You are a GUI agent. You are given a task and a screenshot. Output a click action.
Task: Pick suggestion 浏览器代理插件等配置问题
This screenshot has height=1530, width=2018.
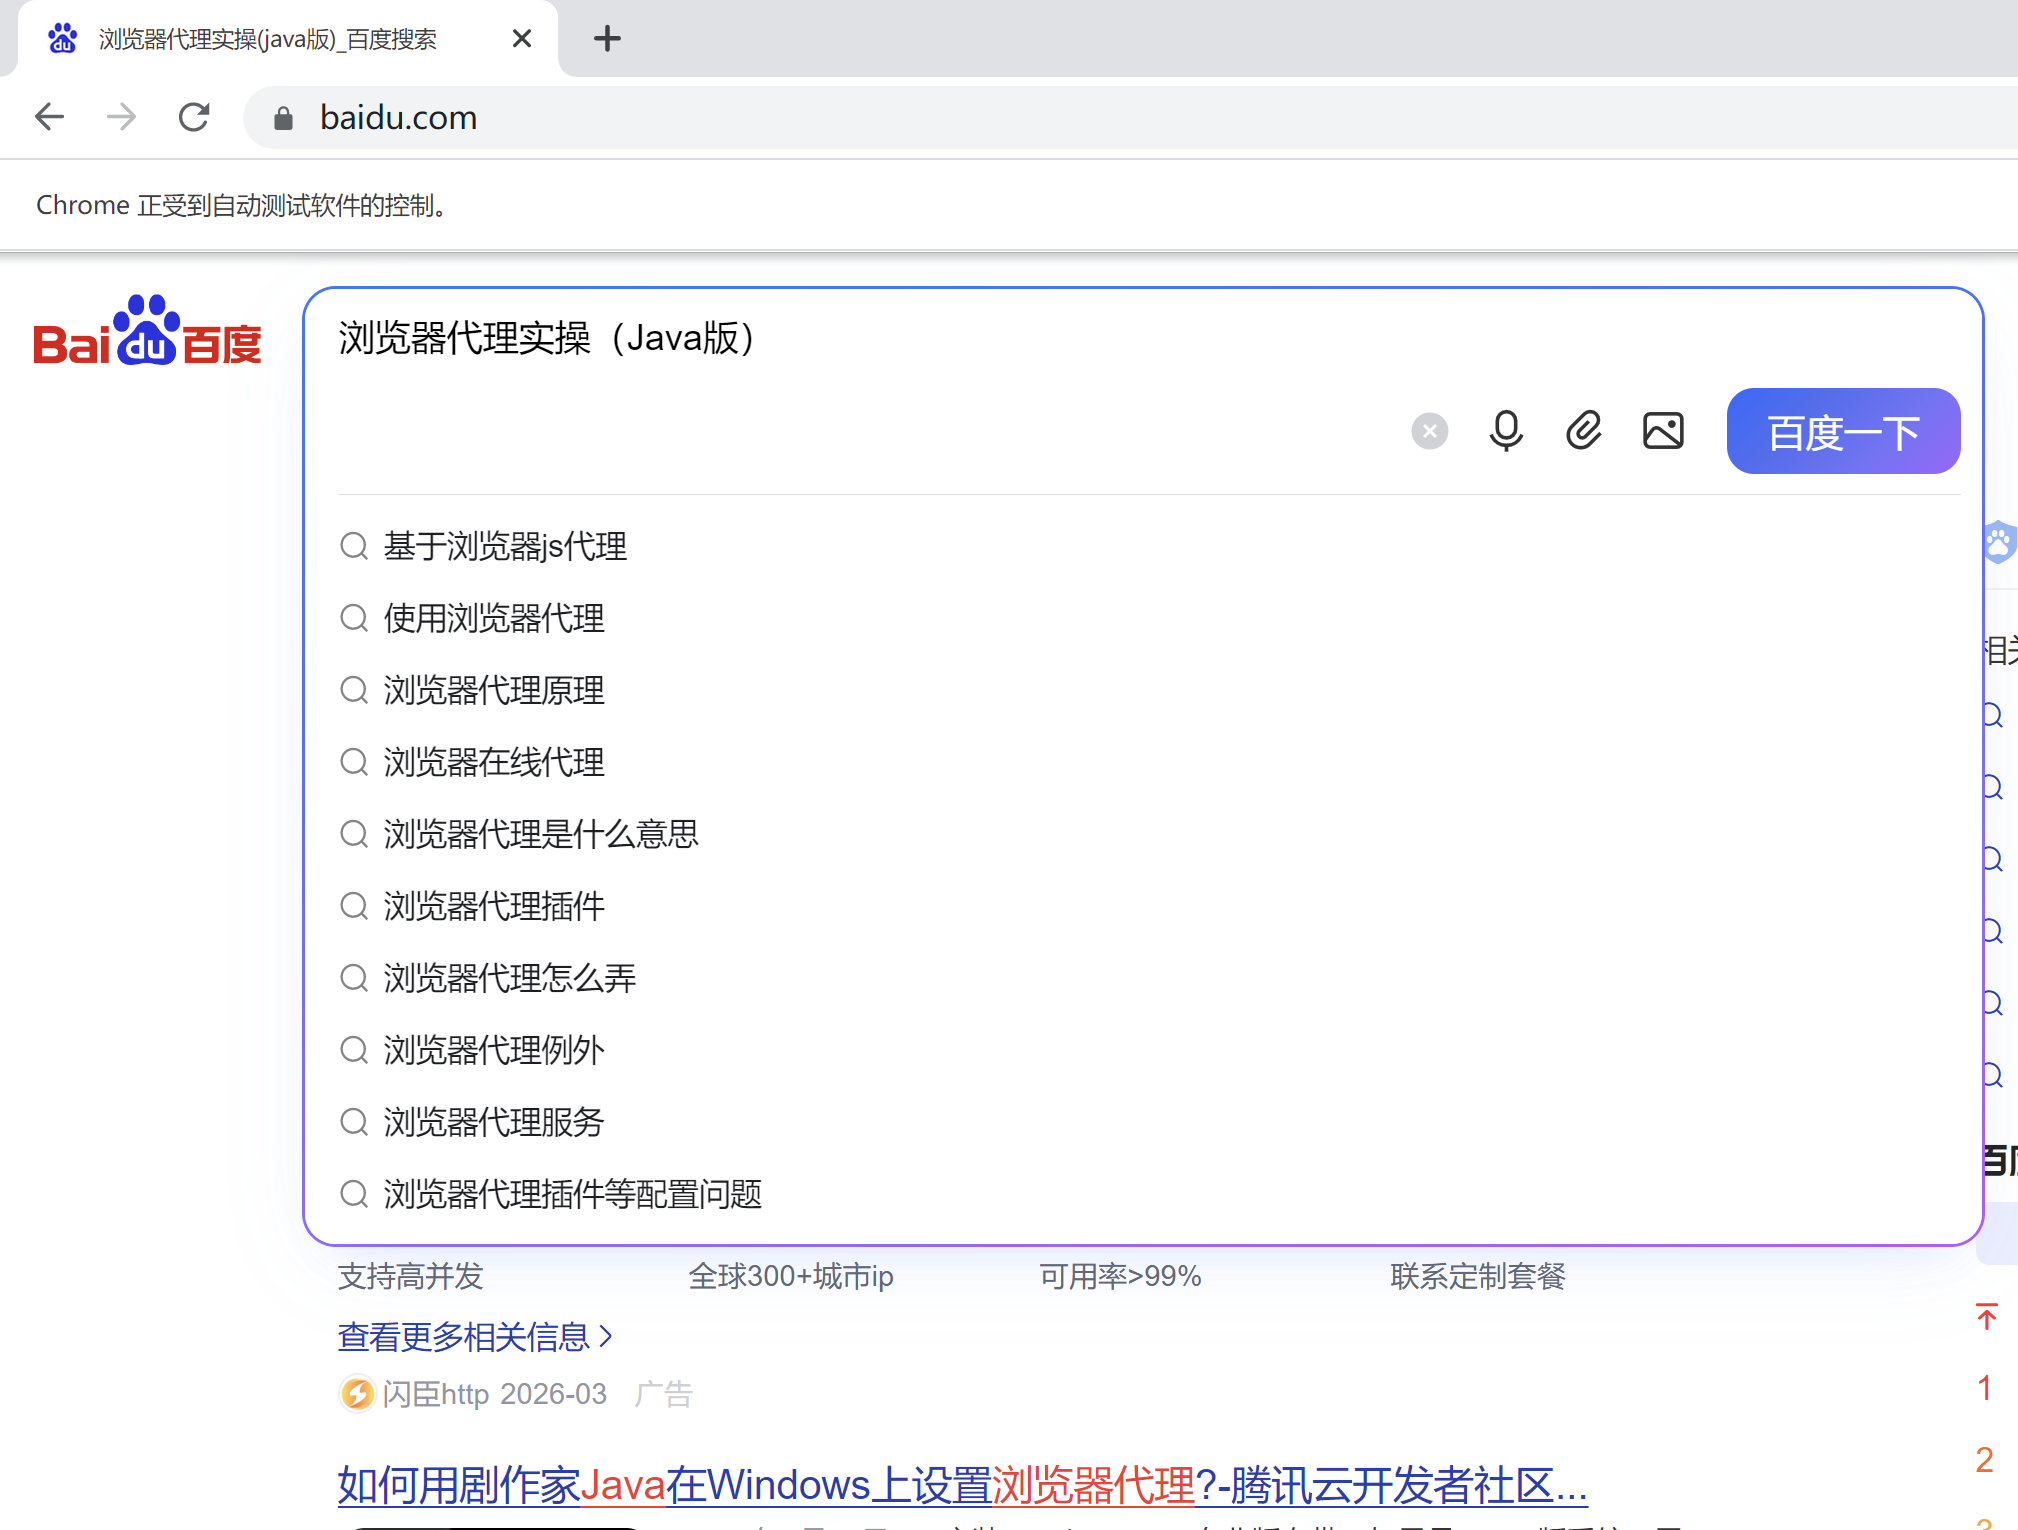tap(572, 1194)
